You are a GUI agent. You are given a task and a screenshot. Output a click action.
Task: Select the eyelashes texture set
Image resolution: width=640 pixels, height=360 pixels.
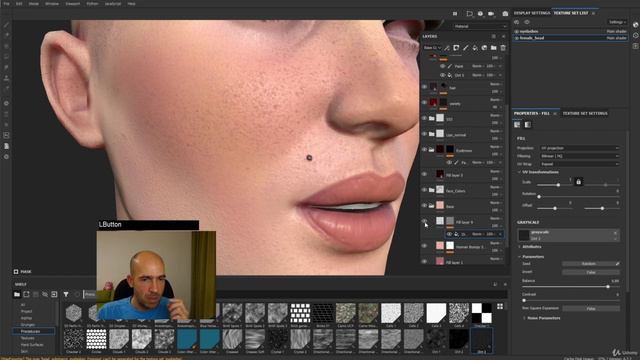570,31
